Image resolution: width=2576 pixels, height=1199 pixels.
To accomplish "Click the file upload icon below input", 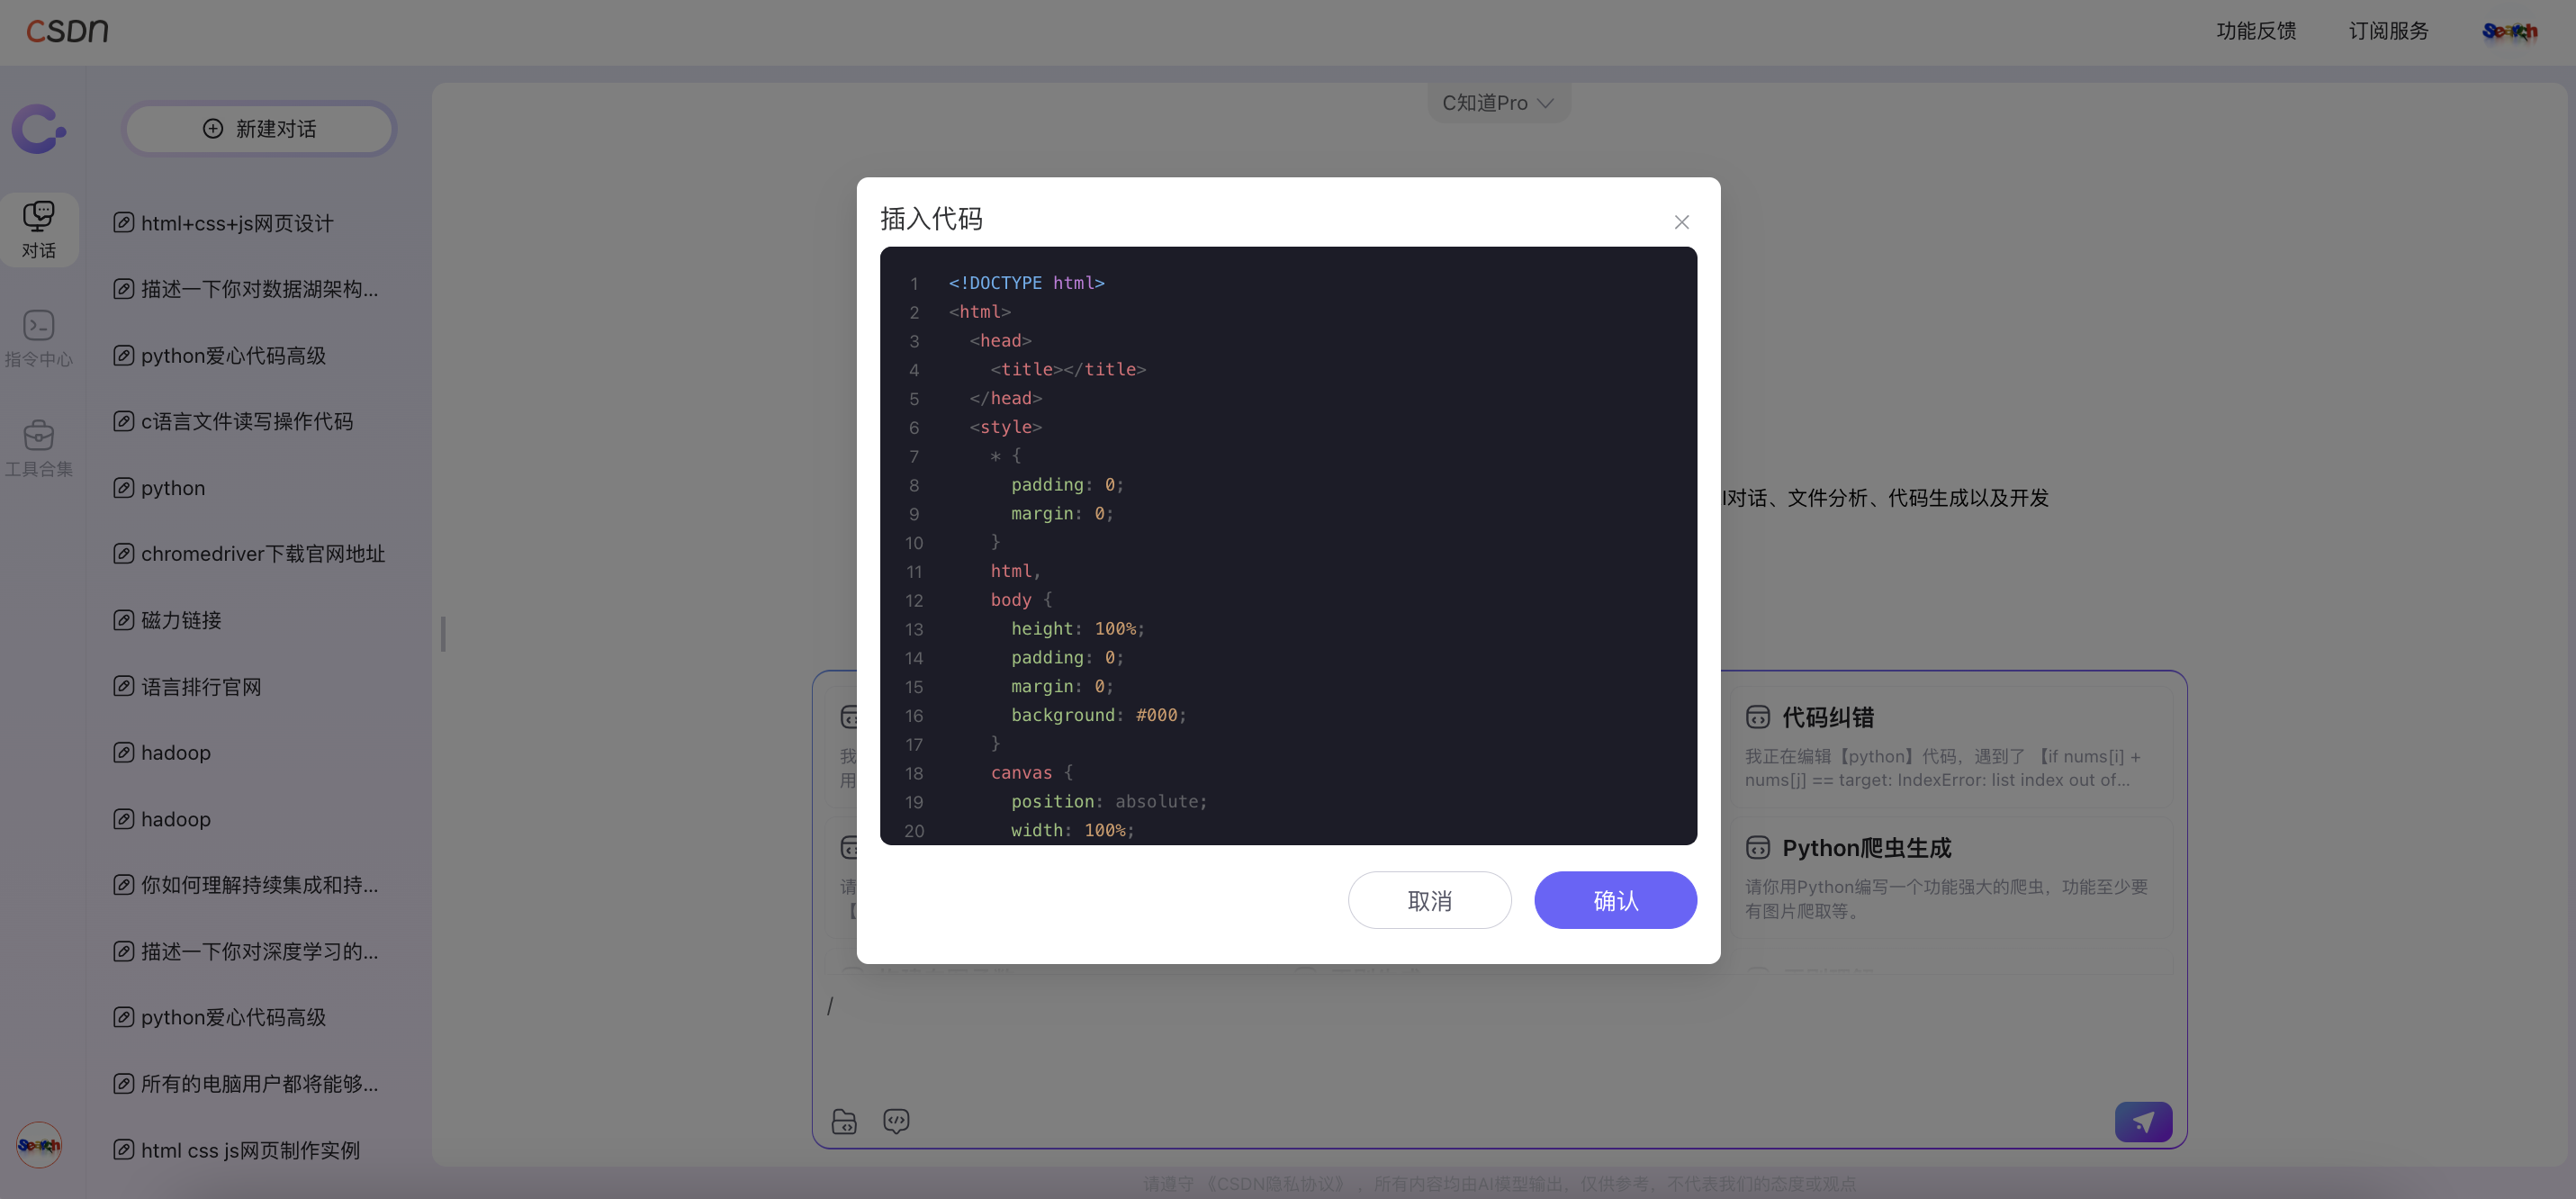I will click(844, 1121).
